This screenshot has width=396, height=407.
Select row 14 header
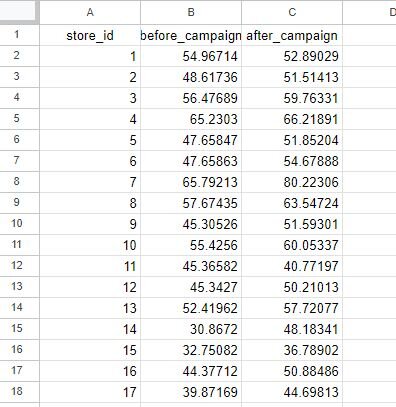coord(19,308)
